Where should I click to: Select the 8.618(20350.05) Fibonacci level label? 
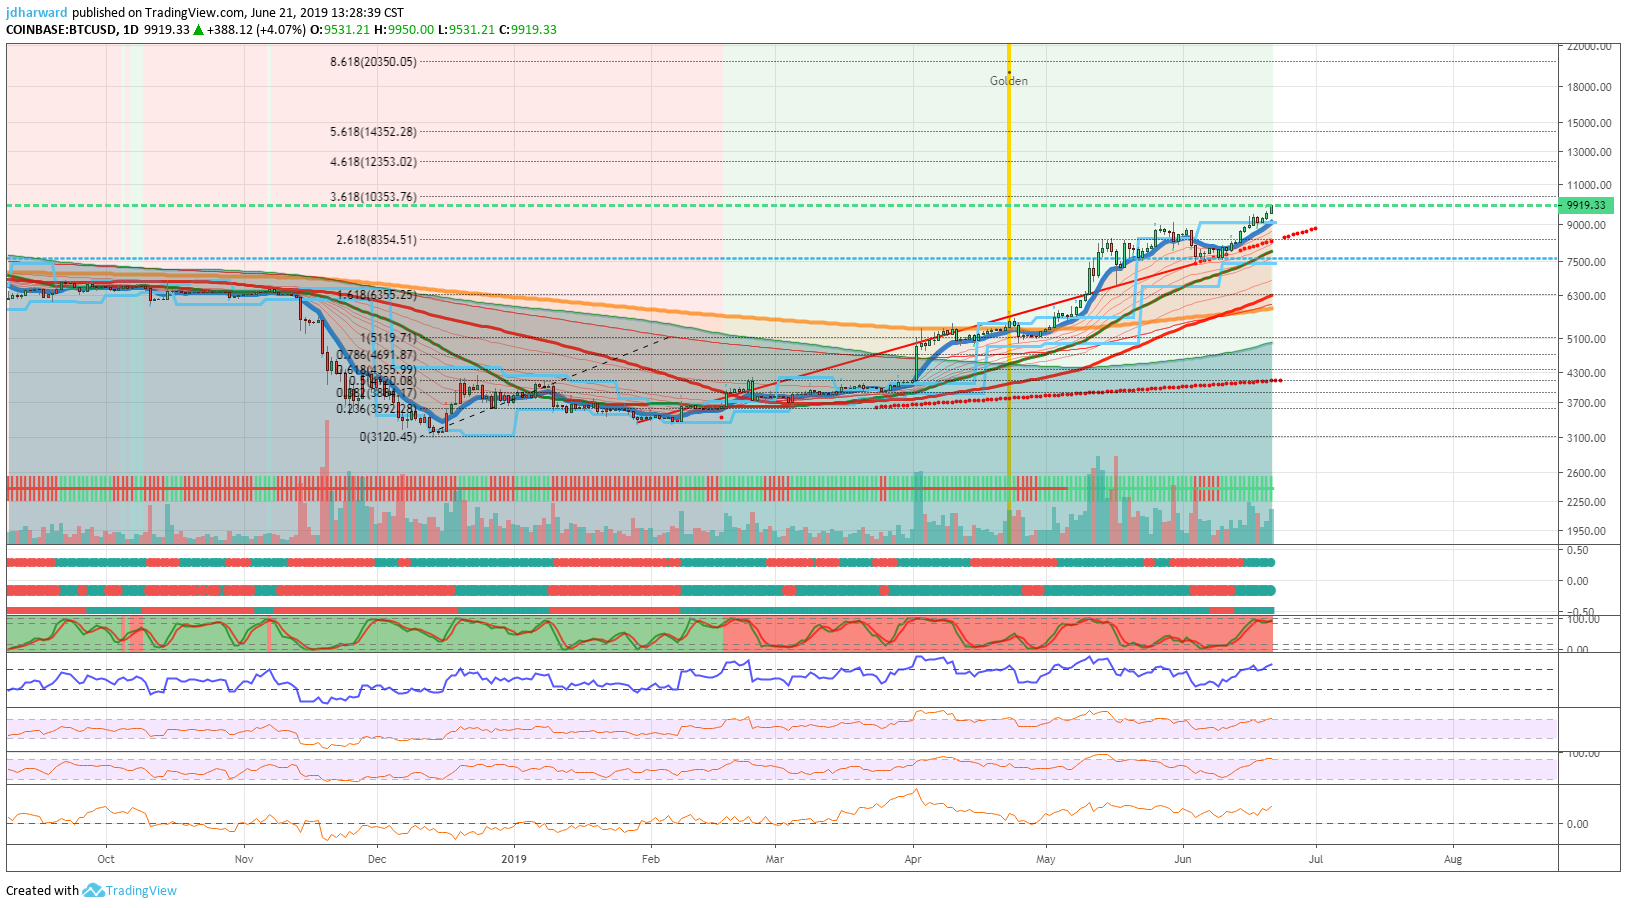373,62
